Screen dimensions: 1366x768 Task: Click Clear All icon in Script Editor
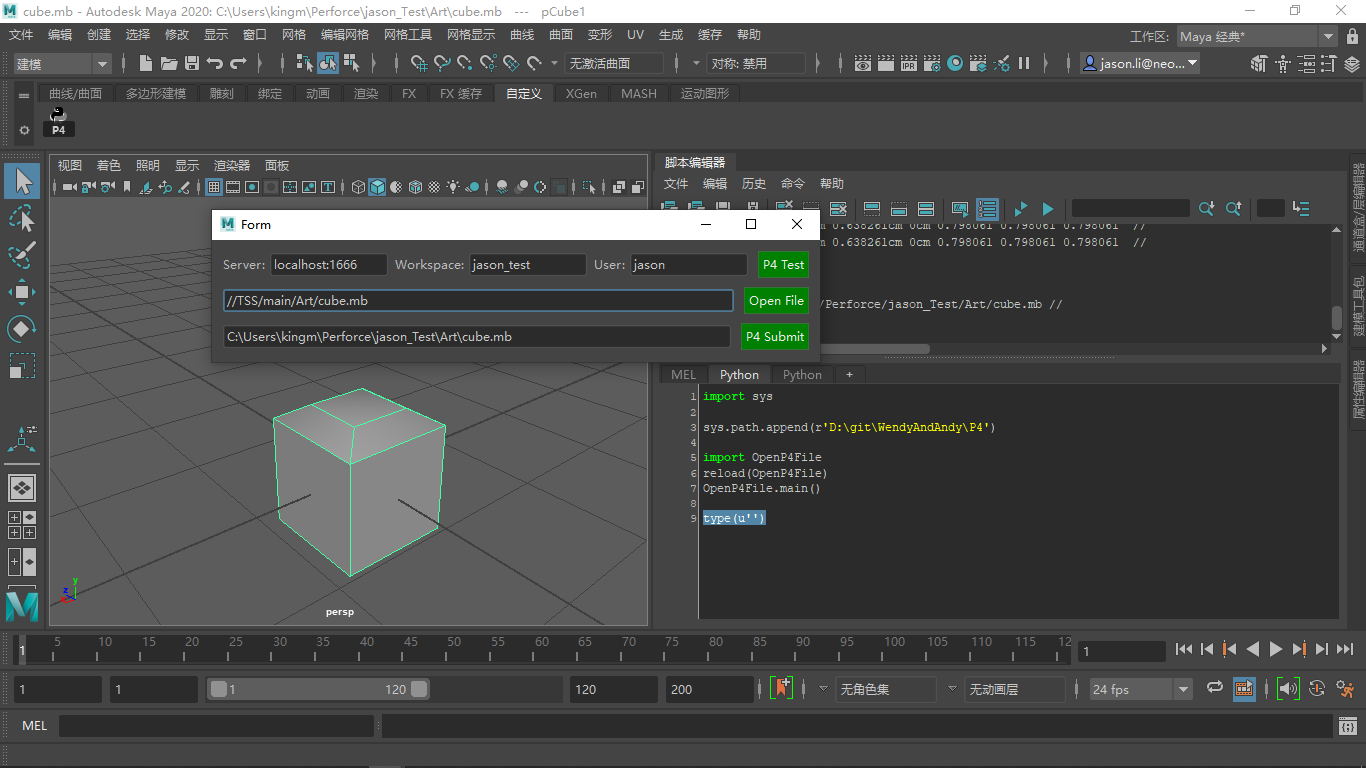(838, 208)
